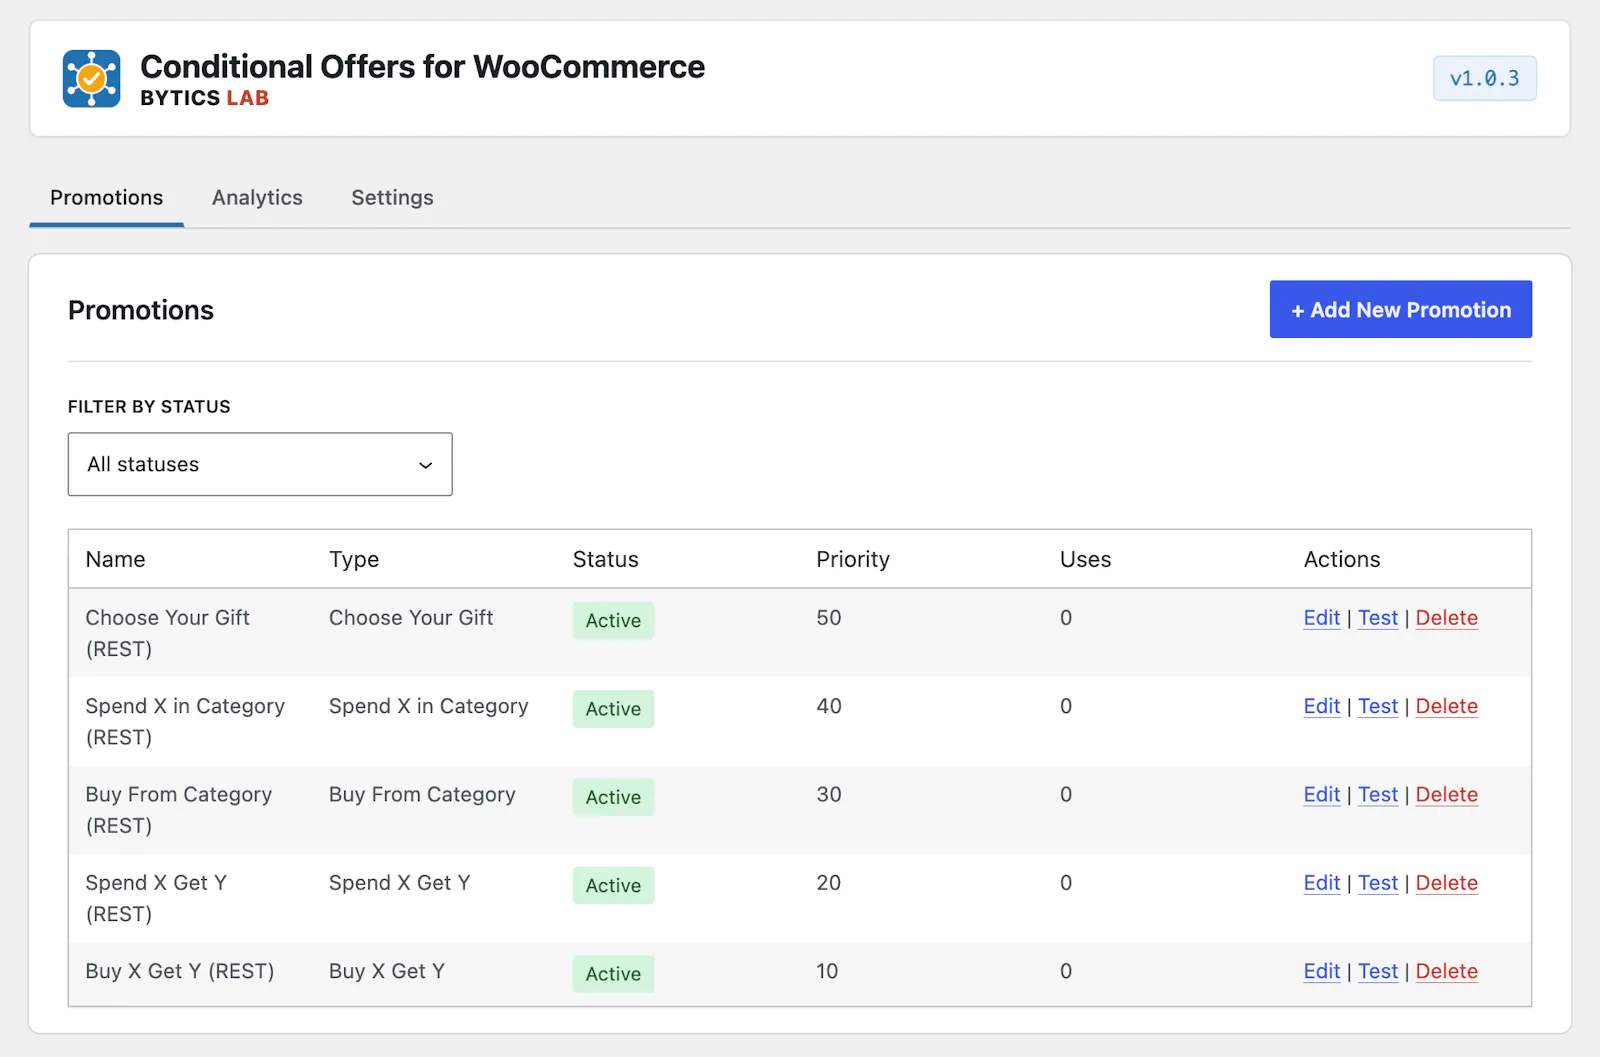The width and height of the screenshot is (1600, 1057).
Task: Edit the Spend X Get Y promotion
Action: [1322, 883]
